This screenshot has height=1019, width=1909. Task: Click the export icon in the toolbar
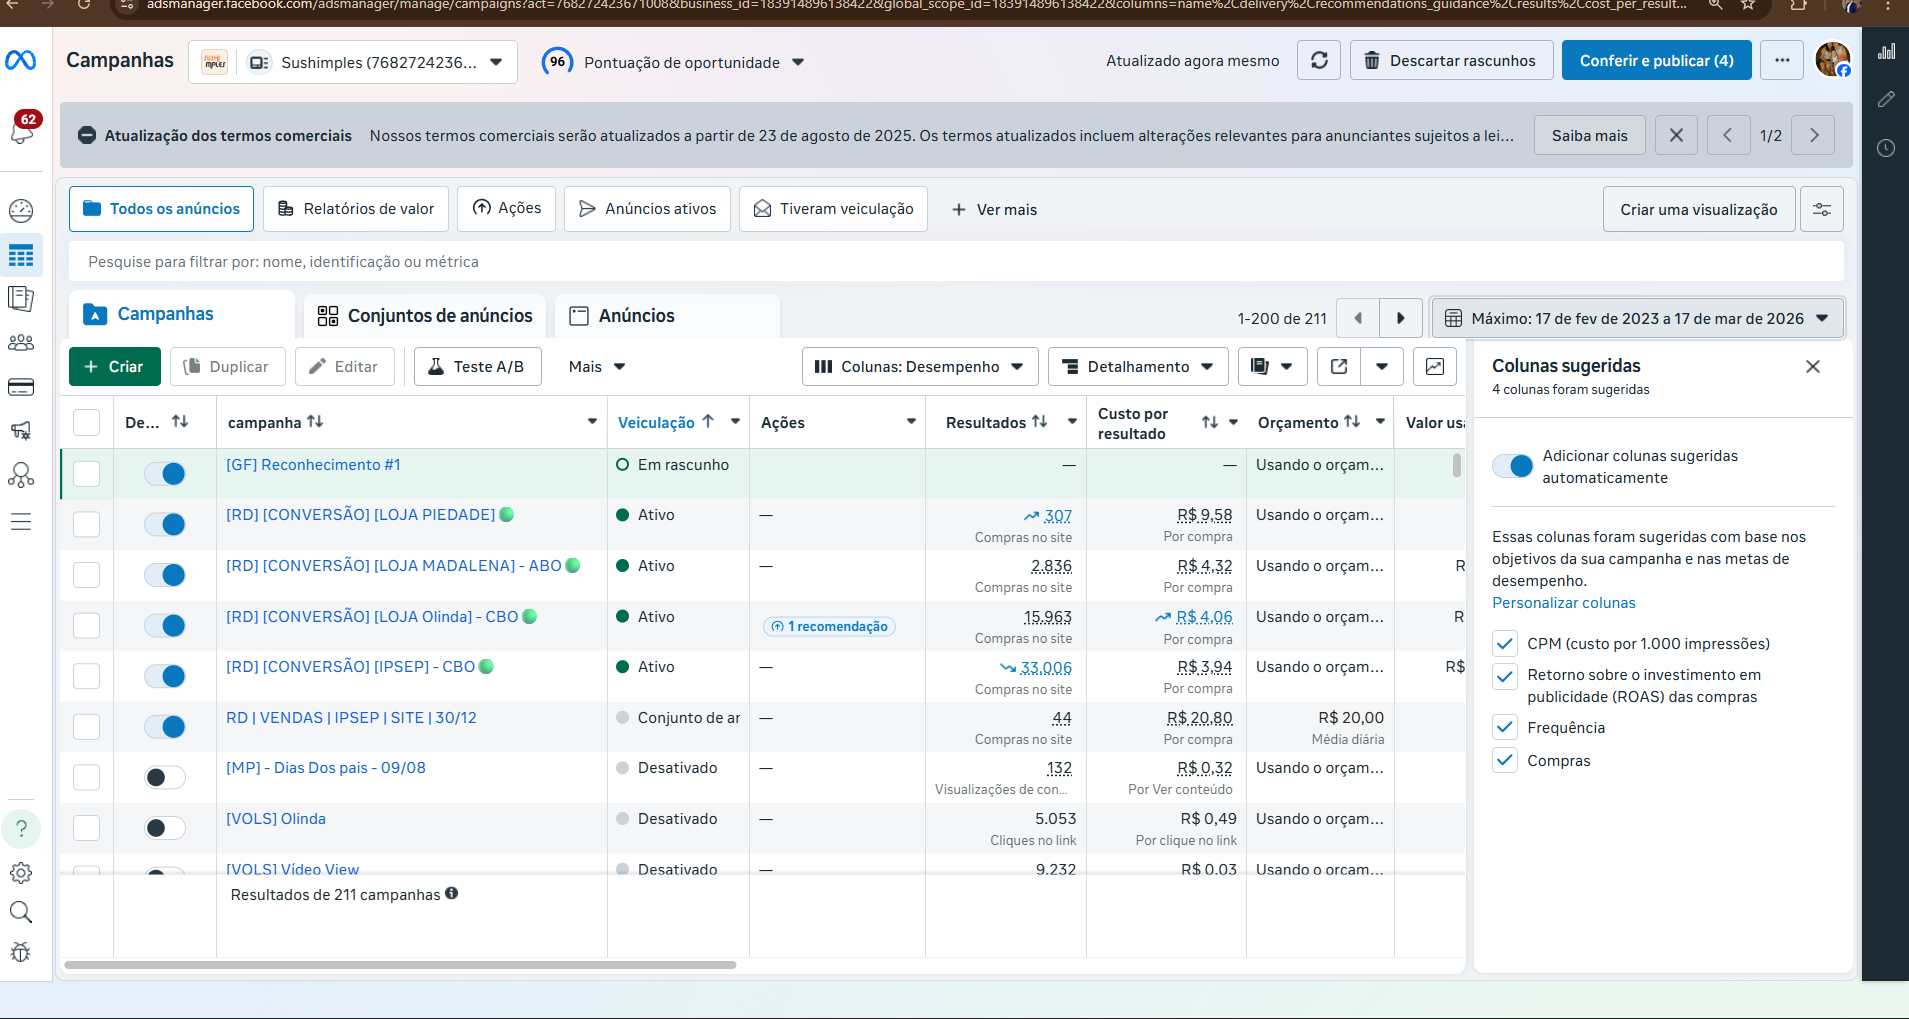pyautogui.click(x=1338, y=366)
